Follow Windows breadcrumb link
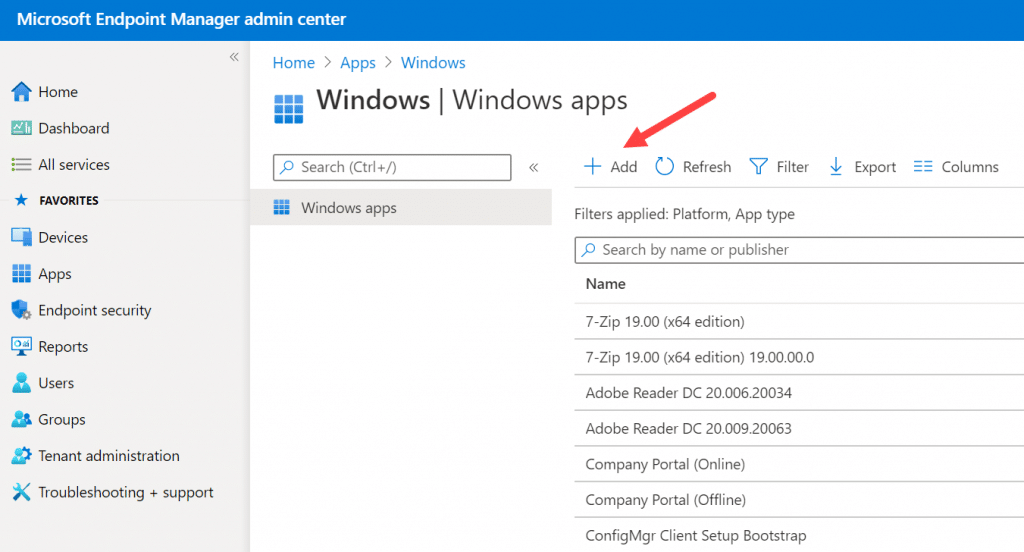This screenshot has width=1024, height=552. click(433, 63)
